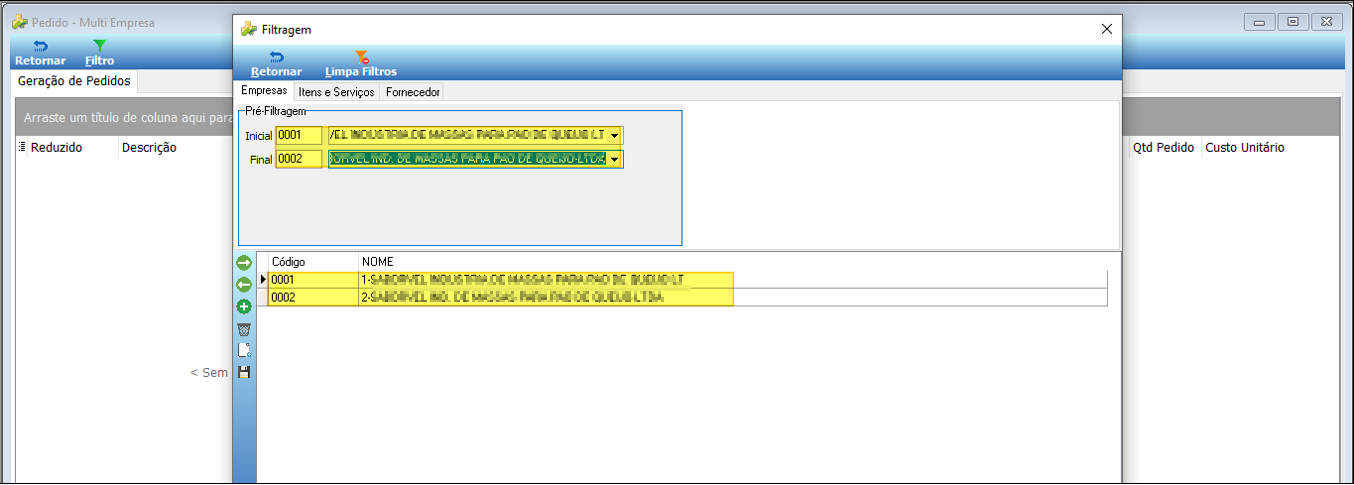This screenshot has height=485, width=1354.
Task: Open the Fornecedor tab
Action: (412, 92)
